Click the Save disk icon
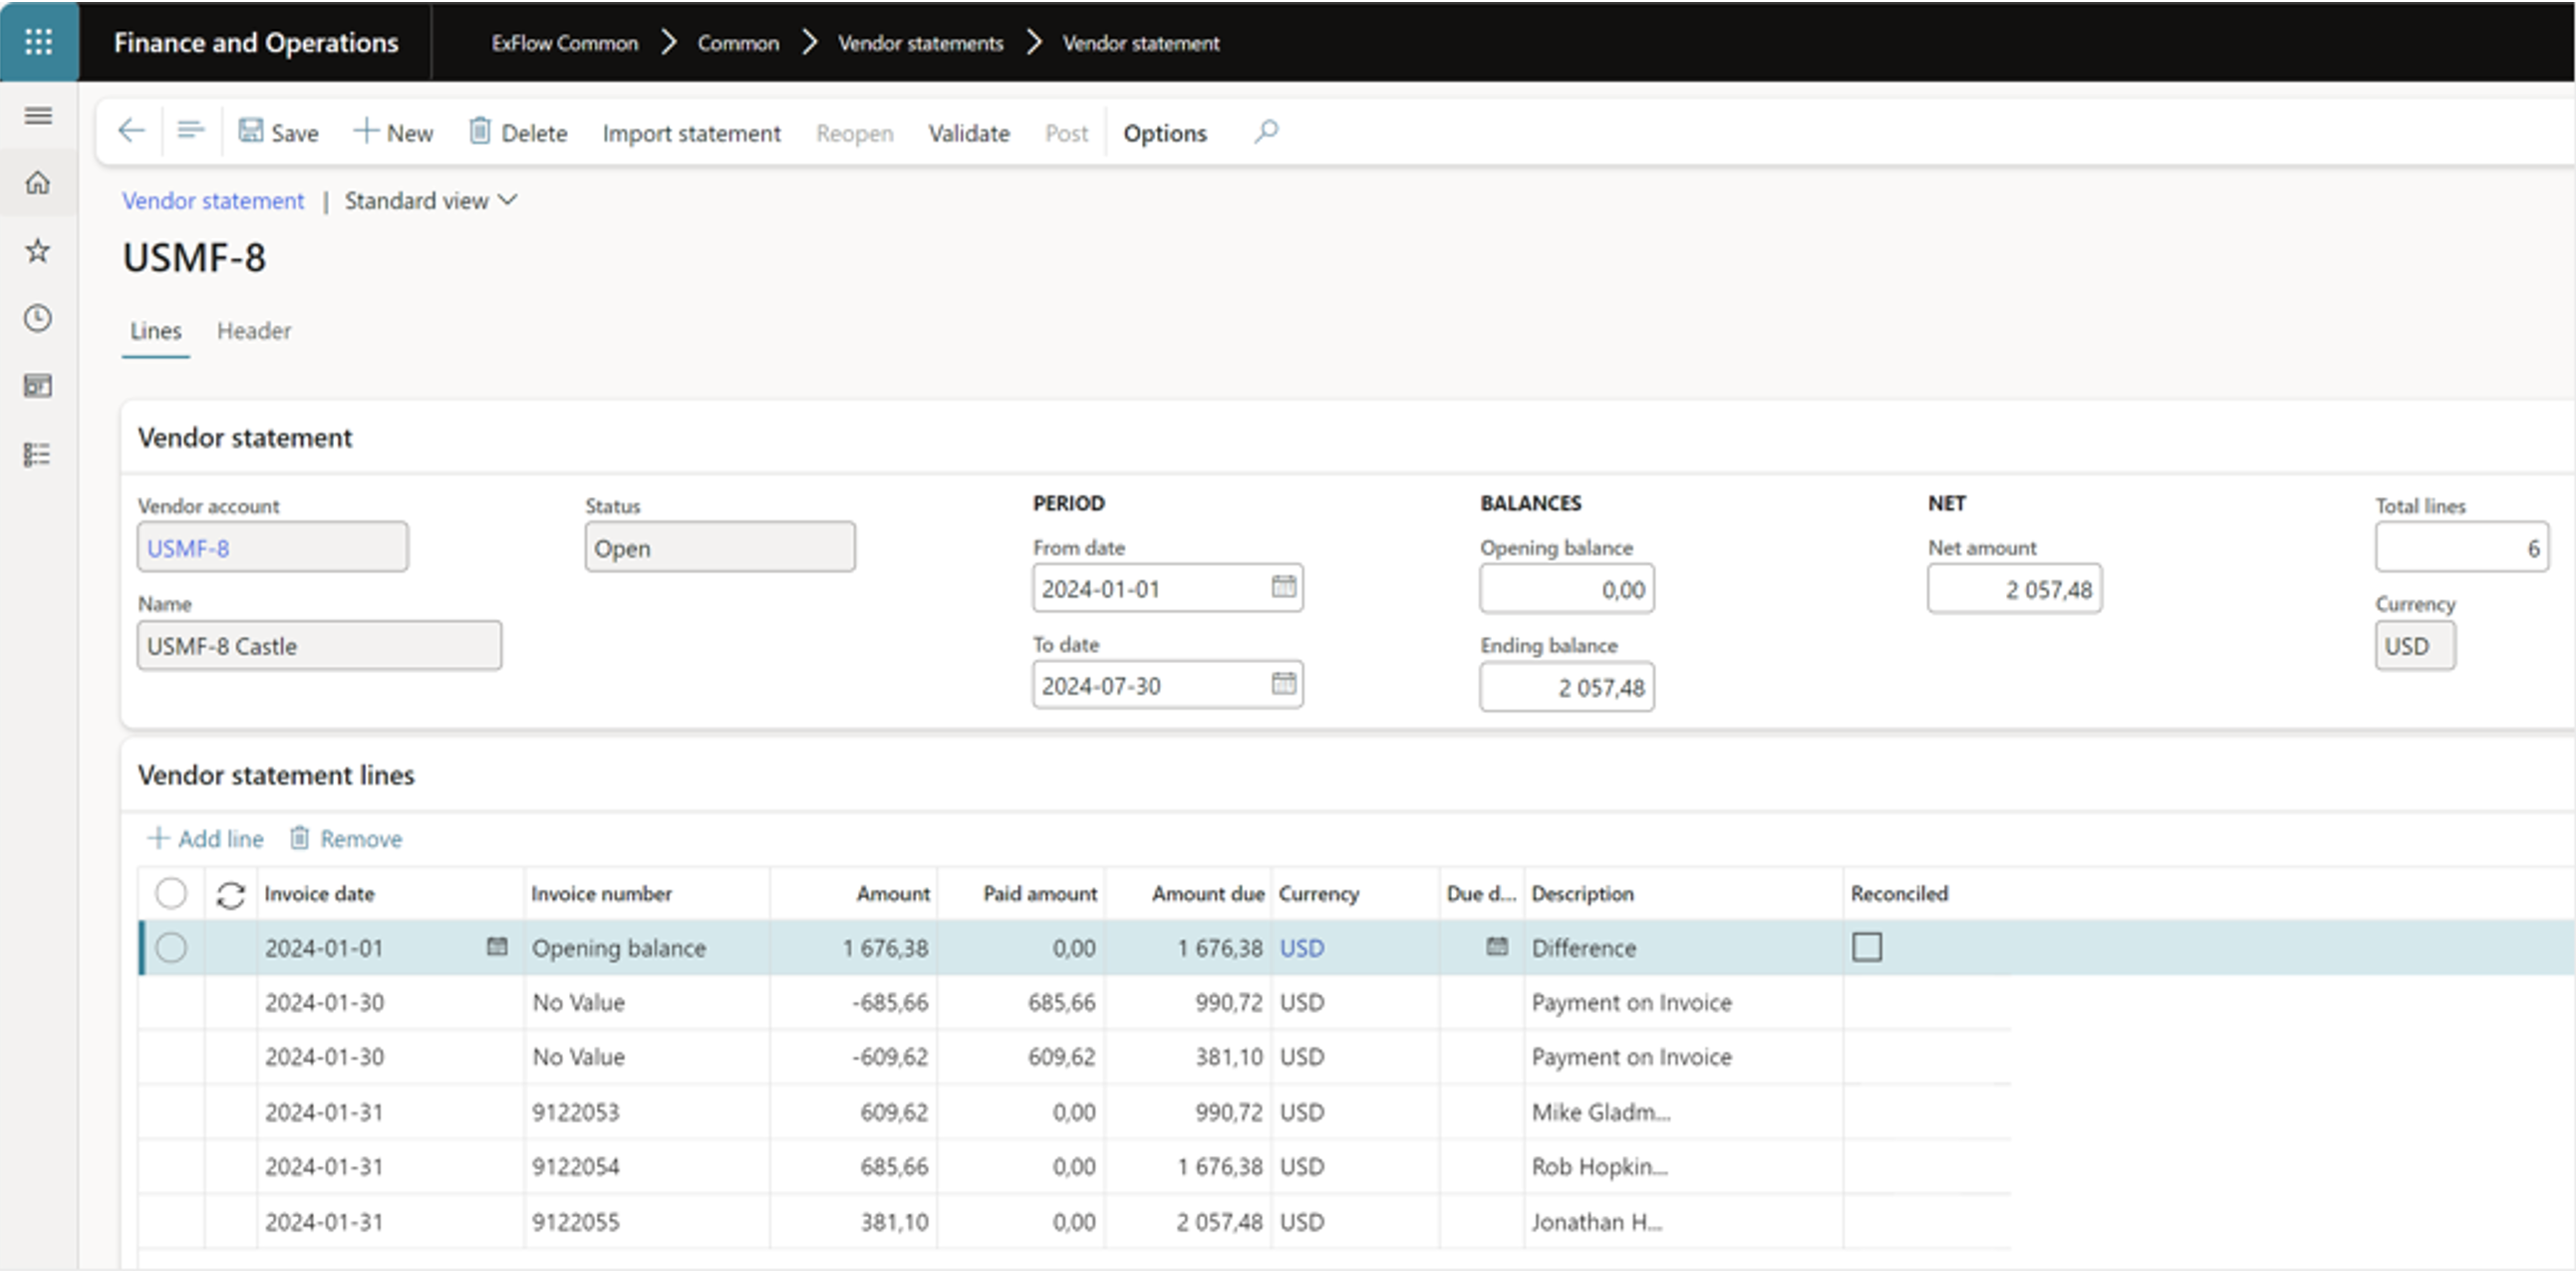 pyautogui.click(x=250, y=131)
